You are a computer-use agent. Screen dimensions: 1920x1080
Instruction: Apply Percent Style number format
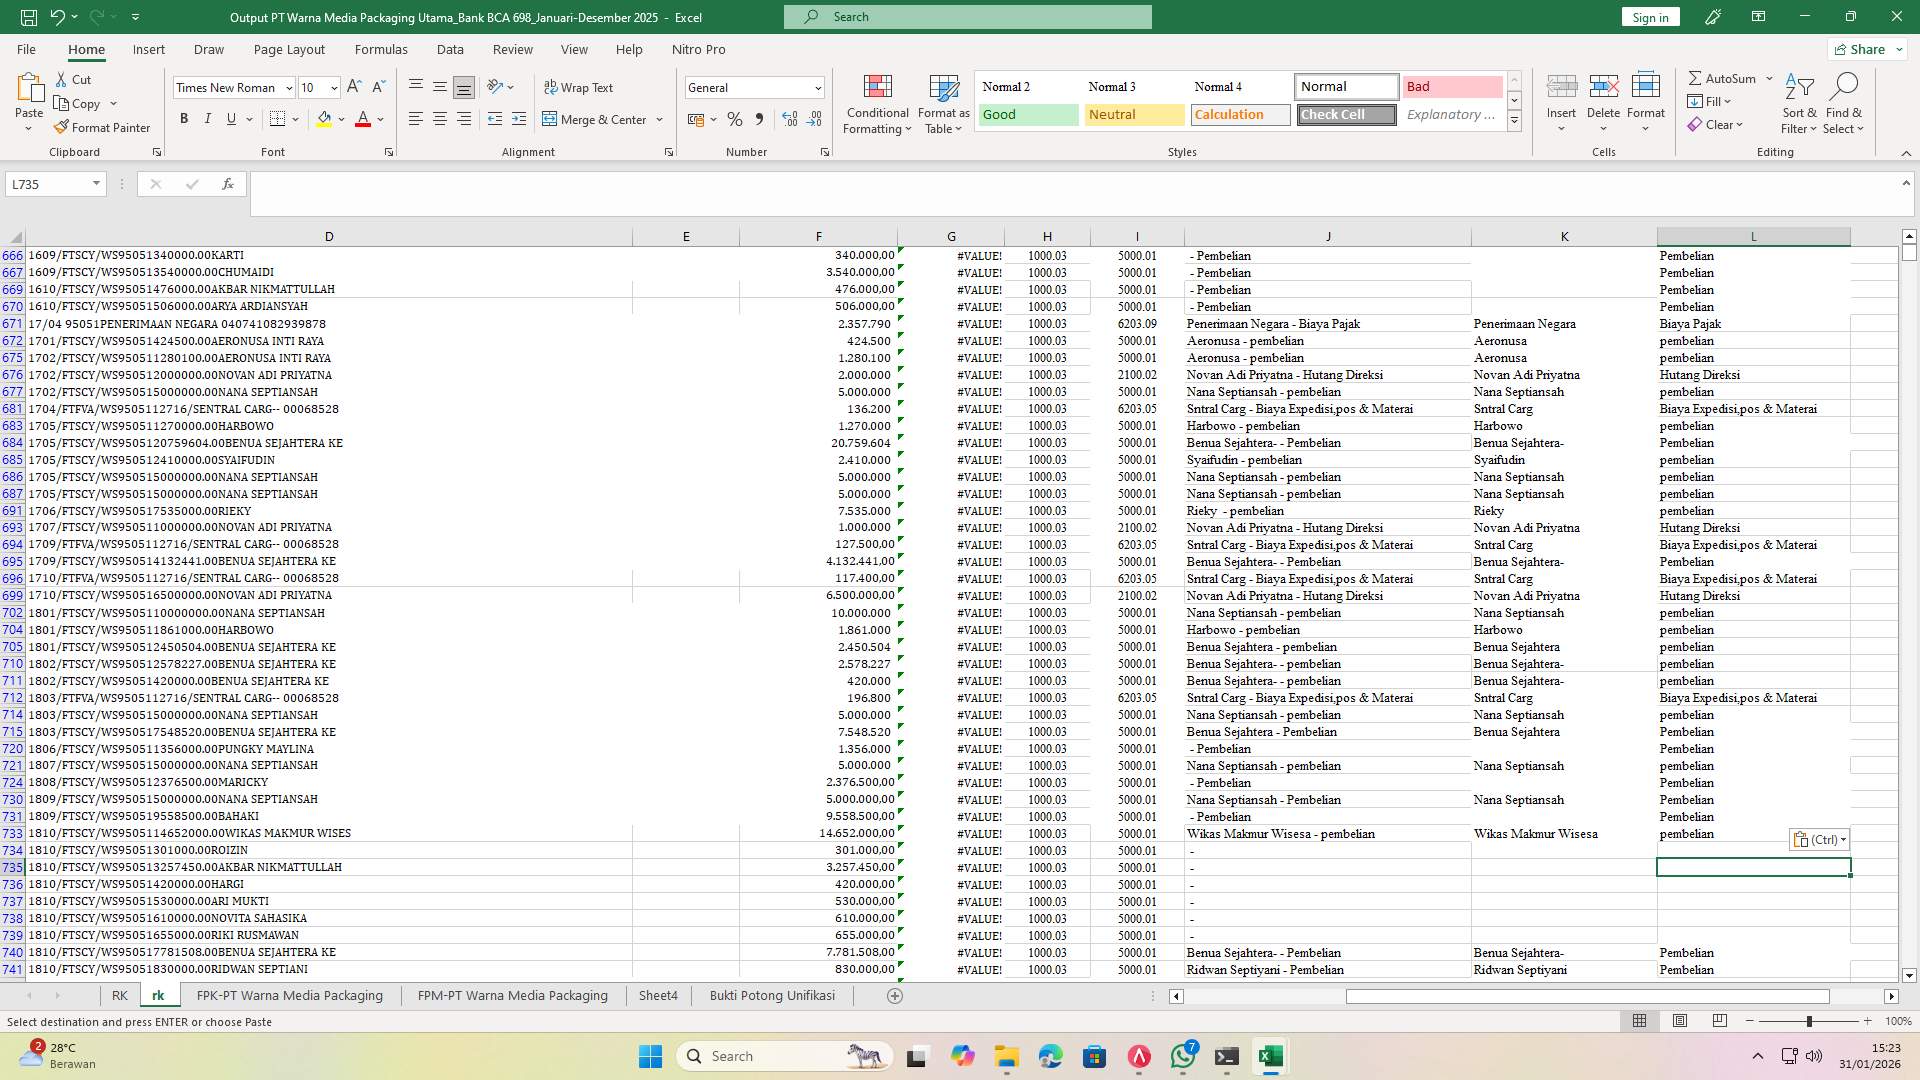[735, 119]
